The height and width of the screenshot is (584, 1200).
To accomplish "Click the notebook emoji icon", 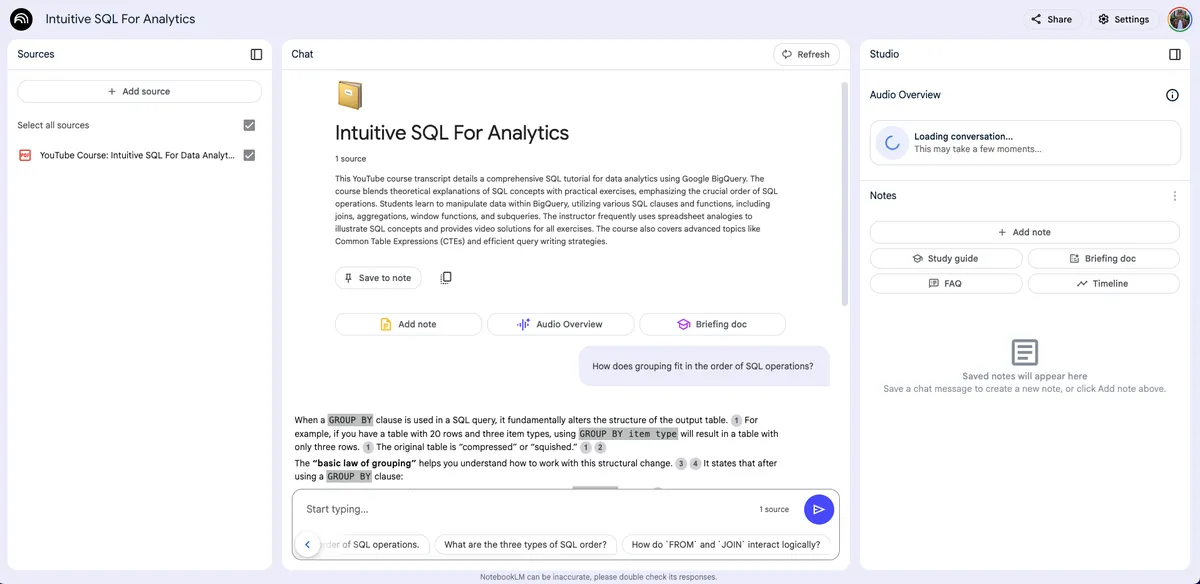I will pyautogui.click(x=349, y=95).
